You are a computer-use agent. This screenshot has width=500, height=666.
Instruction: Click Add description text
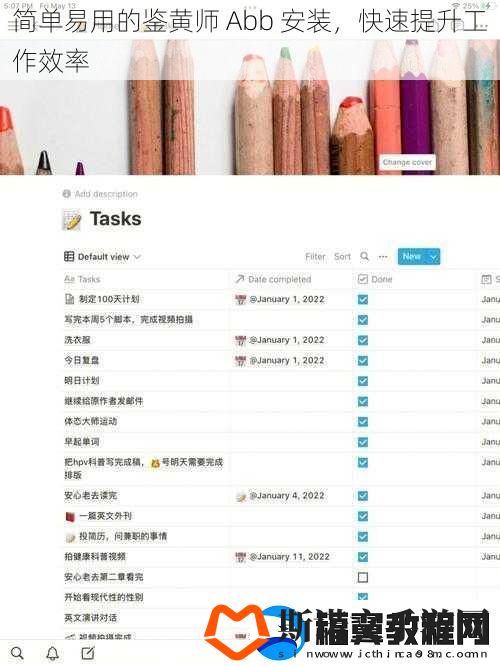click(106, 194)
